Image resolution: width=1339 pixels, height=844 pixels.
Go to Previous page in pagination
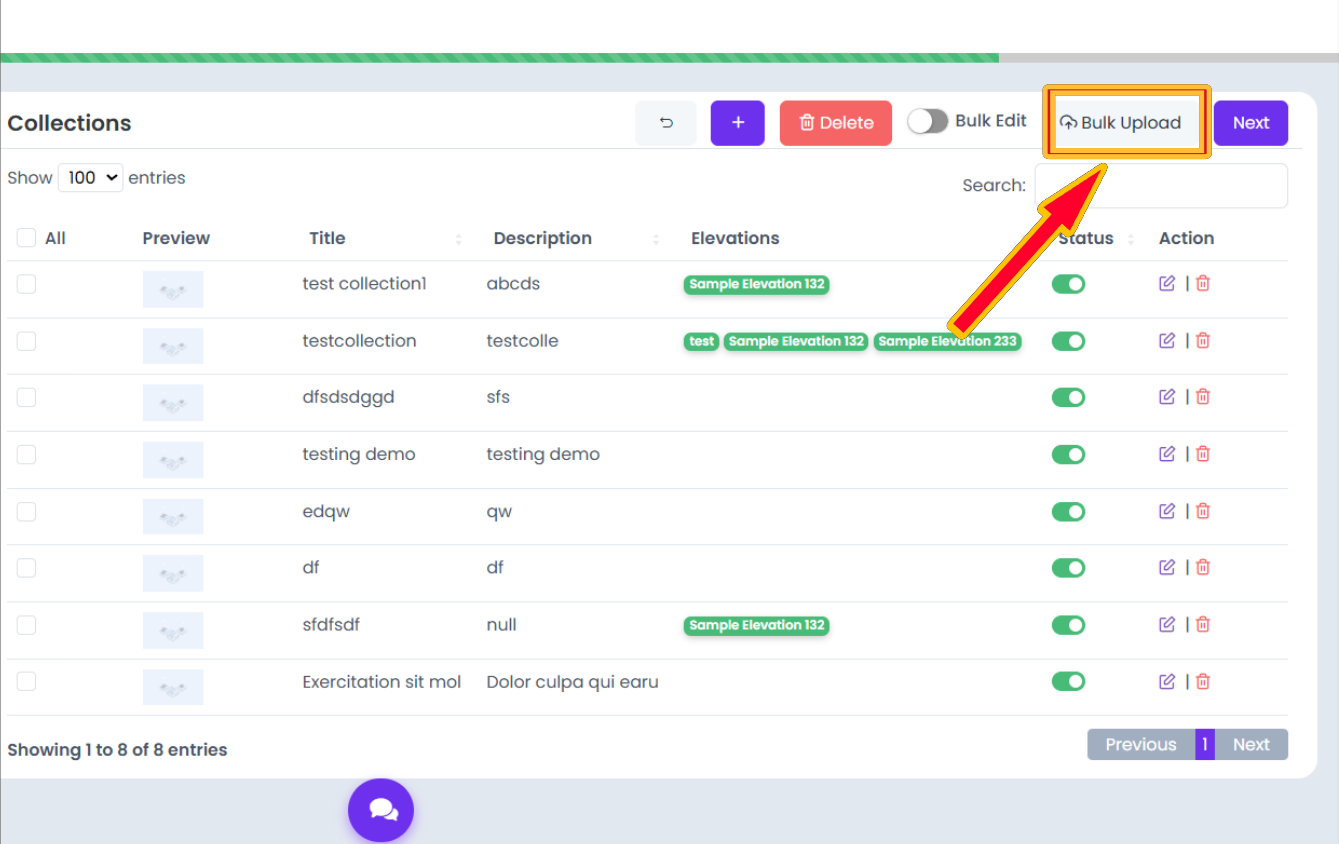(x=1141, y=744)
